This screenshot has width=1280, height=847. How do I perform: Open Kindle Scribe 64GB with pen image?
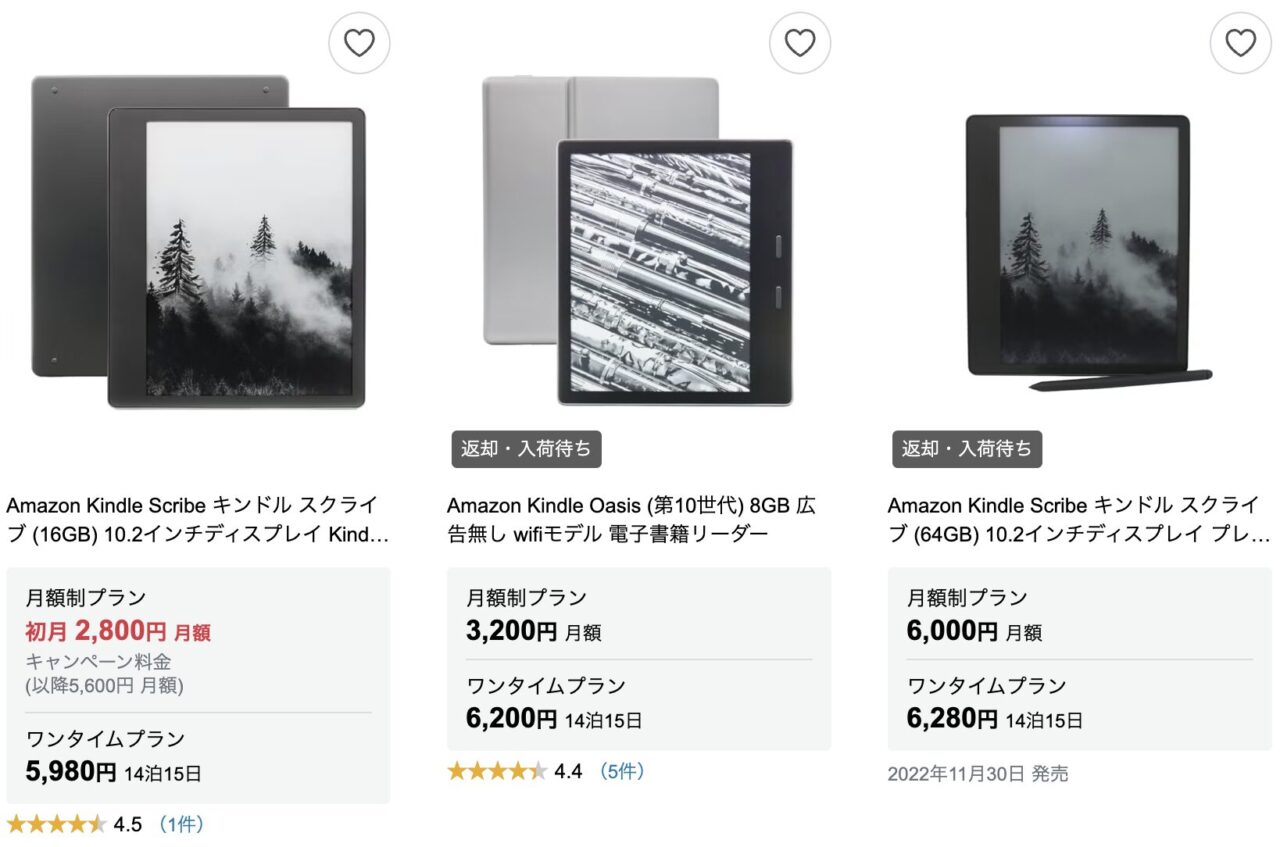[1080, 252]
